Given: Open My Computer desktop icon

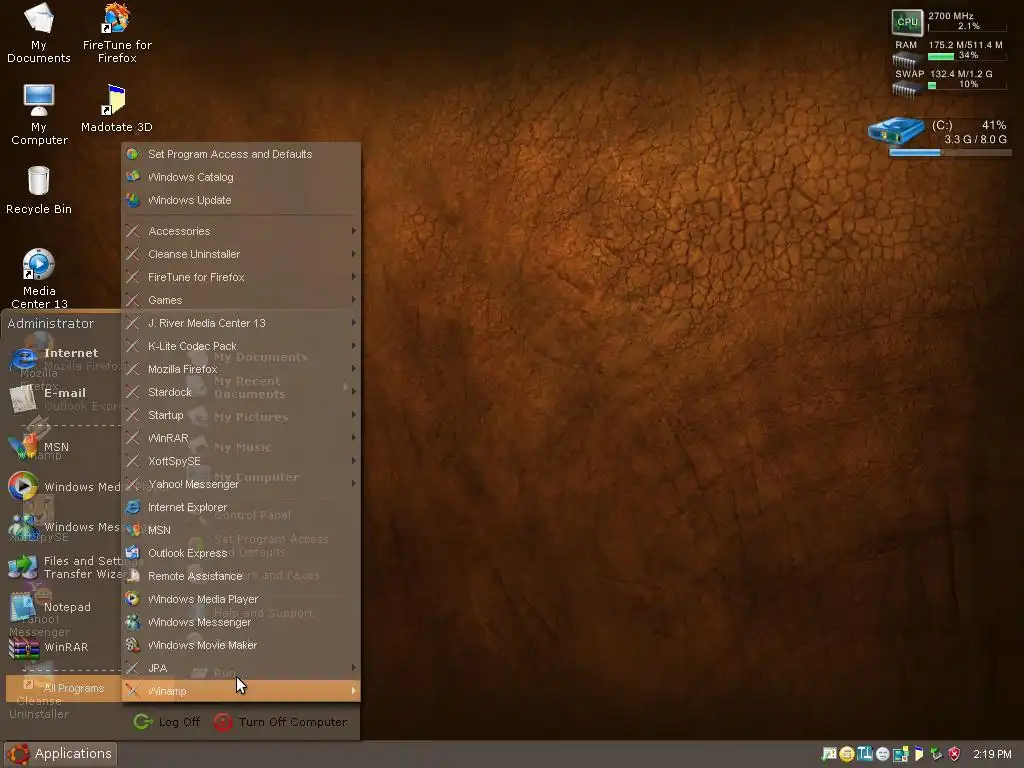Looking at the screenshot, I should (39, 114).
